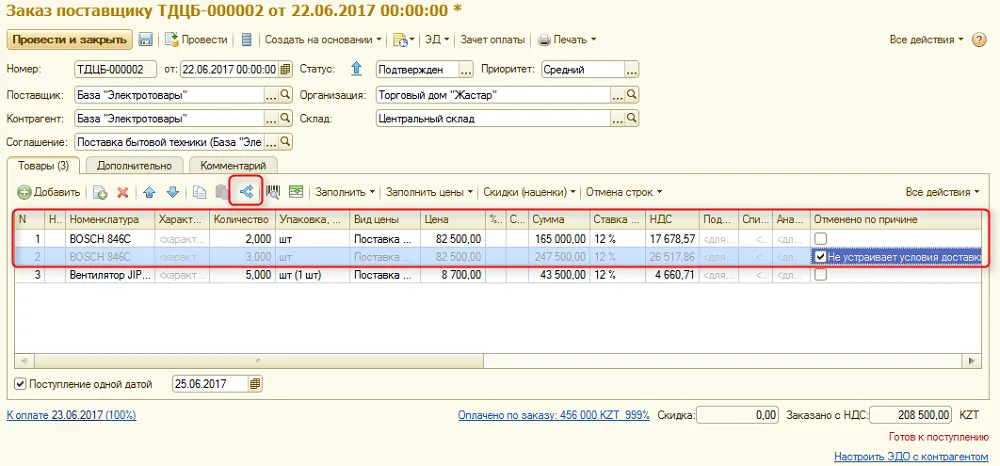Click magnifier next to Склад field
This screenshot has height=466, width=1000.
tap(632, 119)
